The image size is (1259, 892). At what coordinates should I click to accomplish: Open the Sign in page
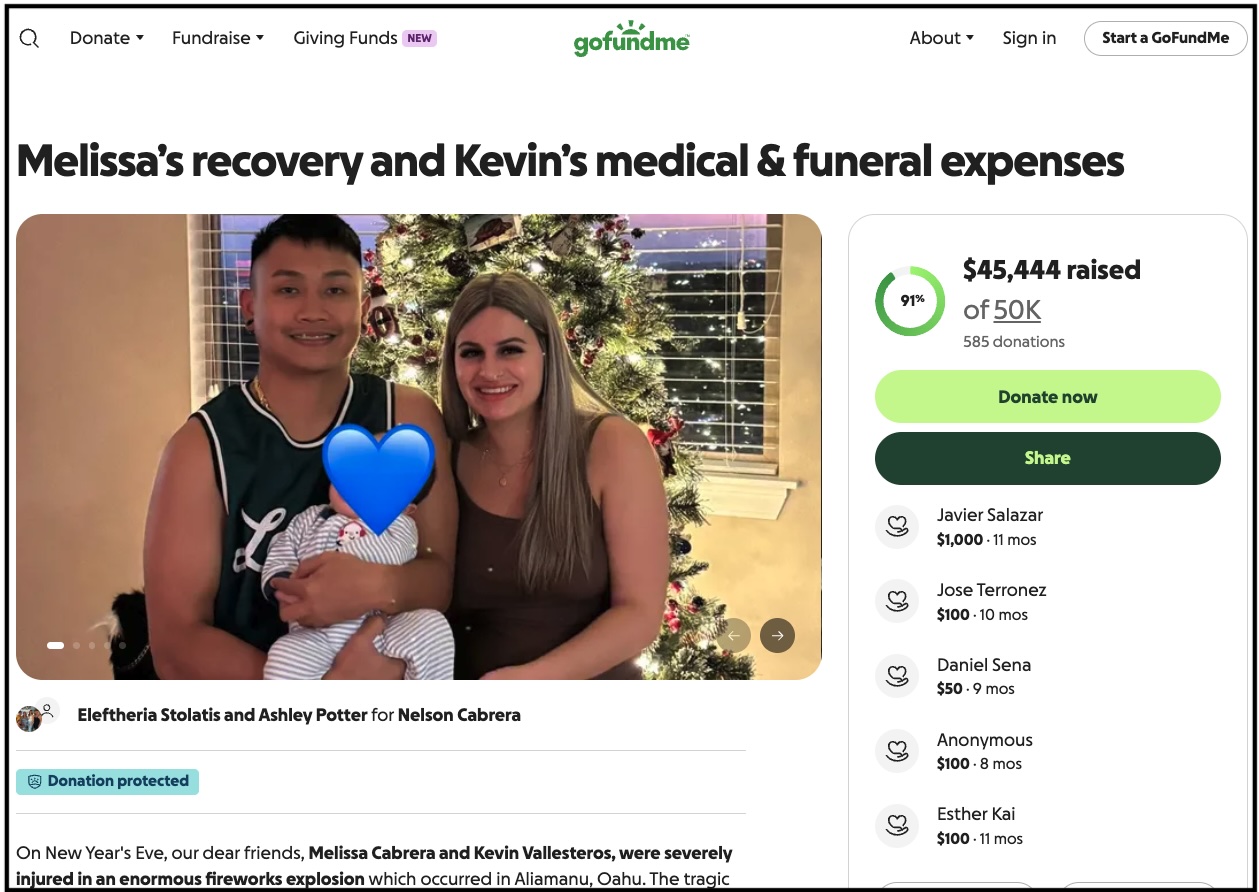point(1029,38)
